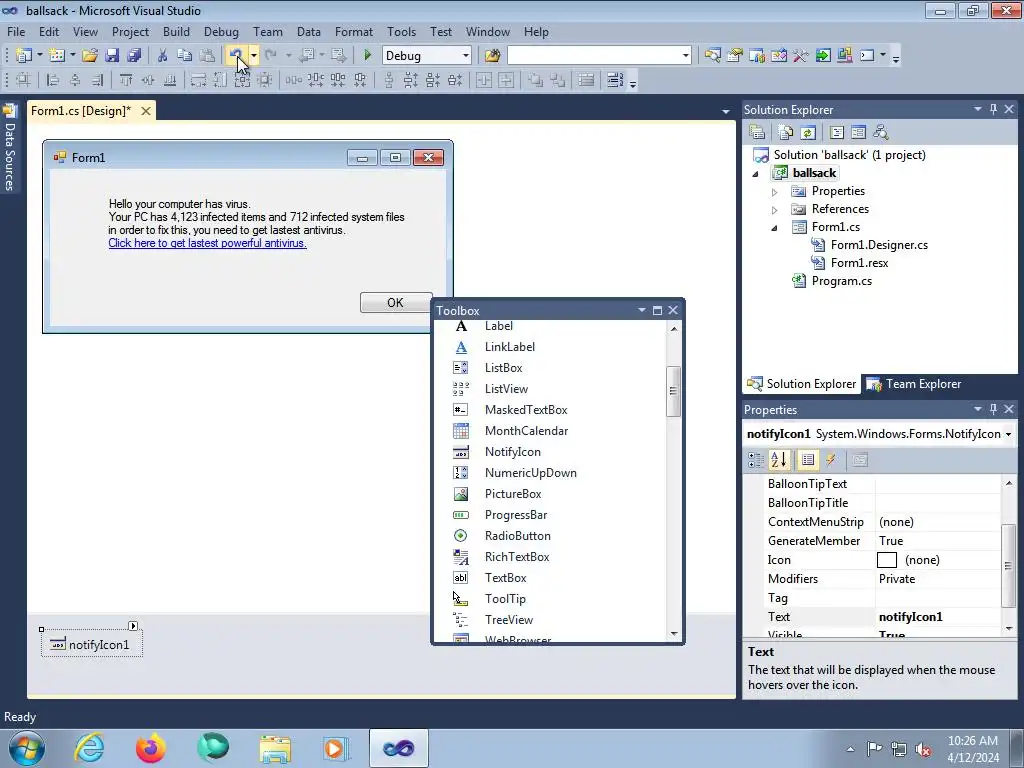
Task: Open the notifyIcon1 smart tag arrow
Action: point(133,626)
